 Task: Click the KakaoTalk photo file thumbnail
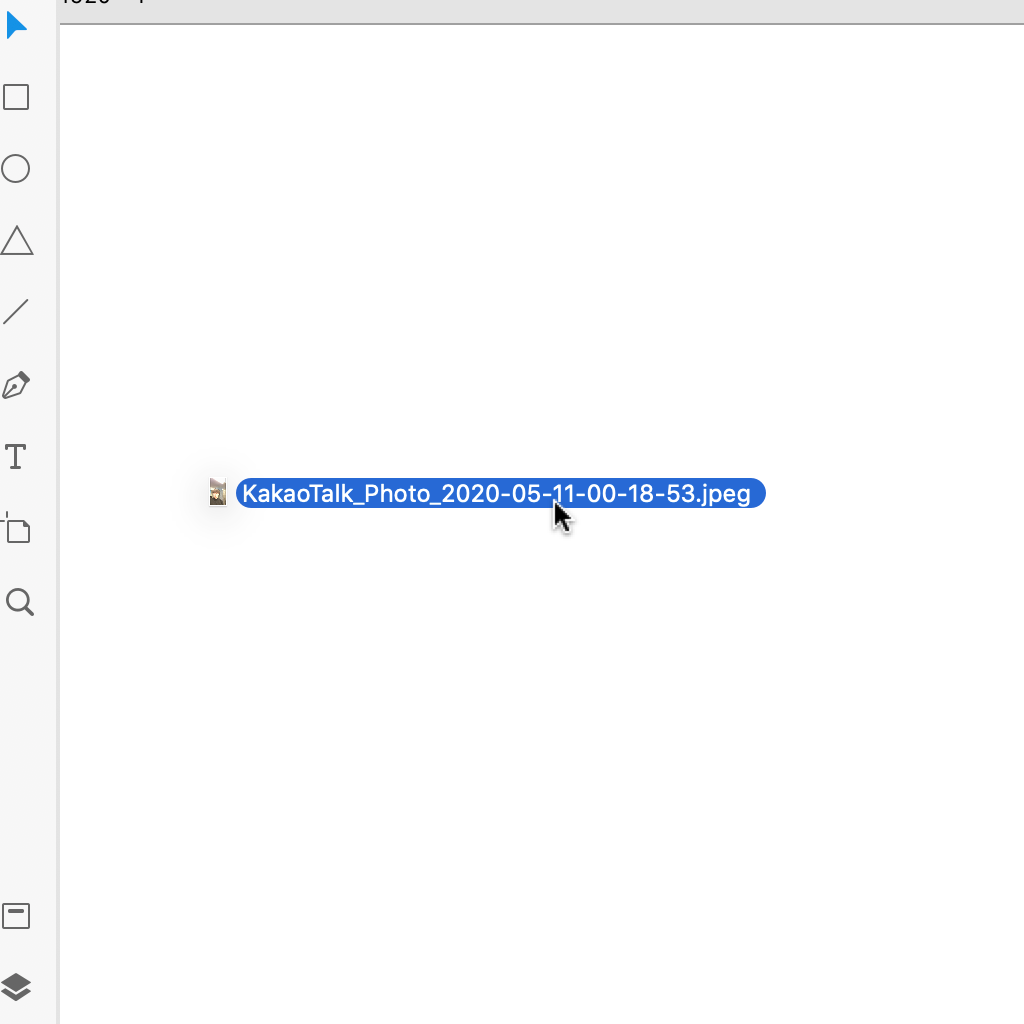tap(218, 492)
